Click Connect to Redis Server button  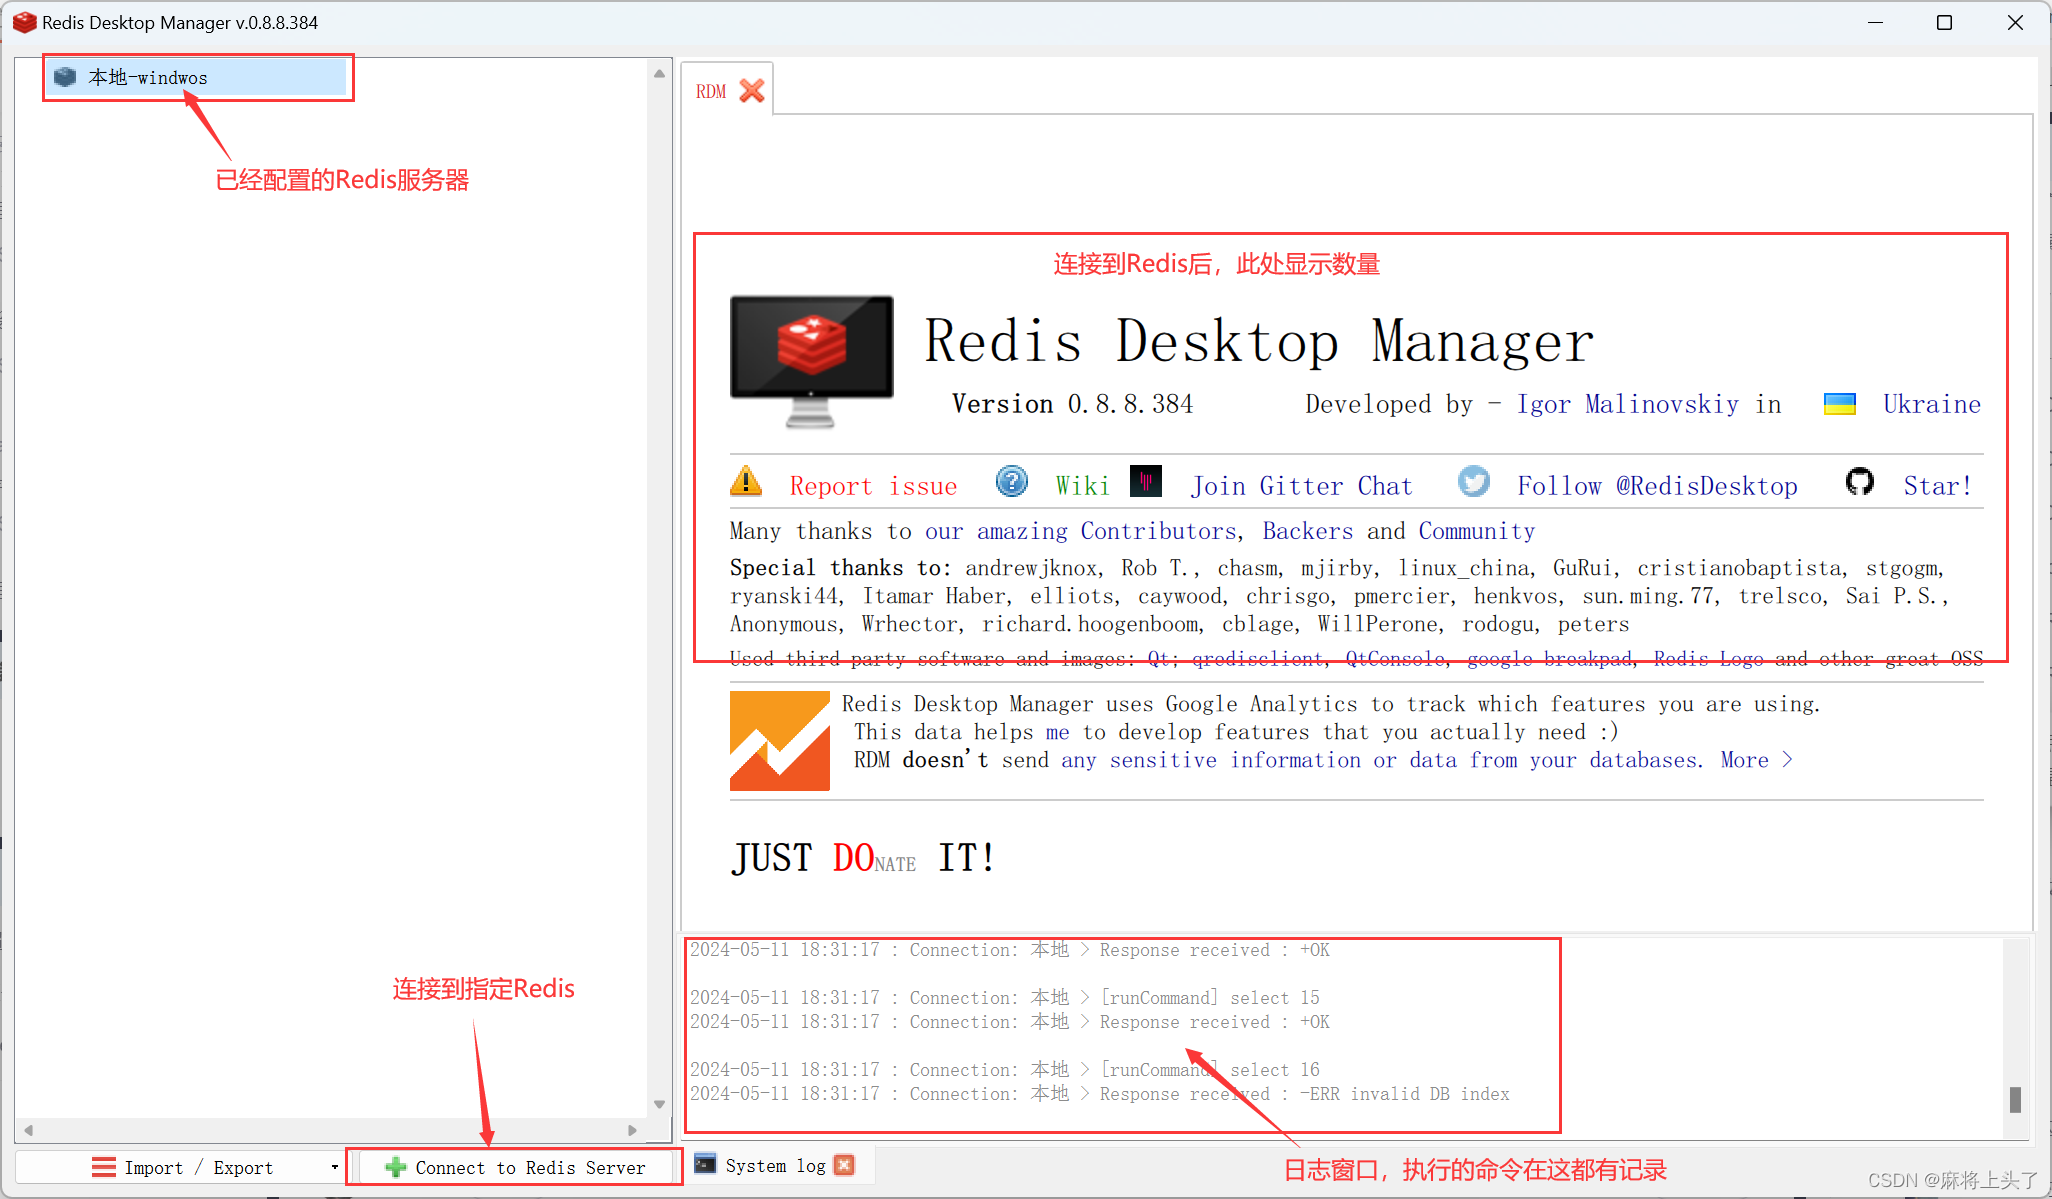pyautogui.click(x=515, y=1167)
